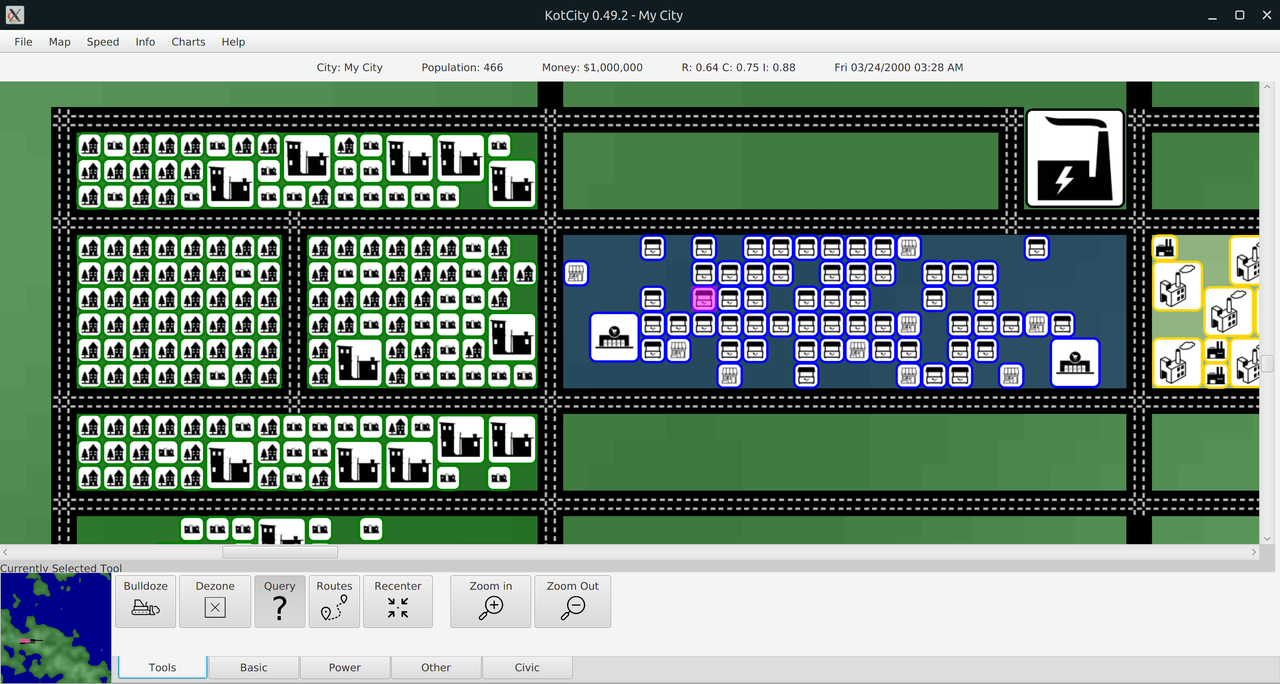Click the date Fri 03/24/2000 03:28 AM

click(898, 67)
